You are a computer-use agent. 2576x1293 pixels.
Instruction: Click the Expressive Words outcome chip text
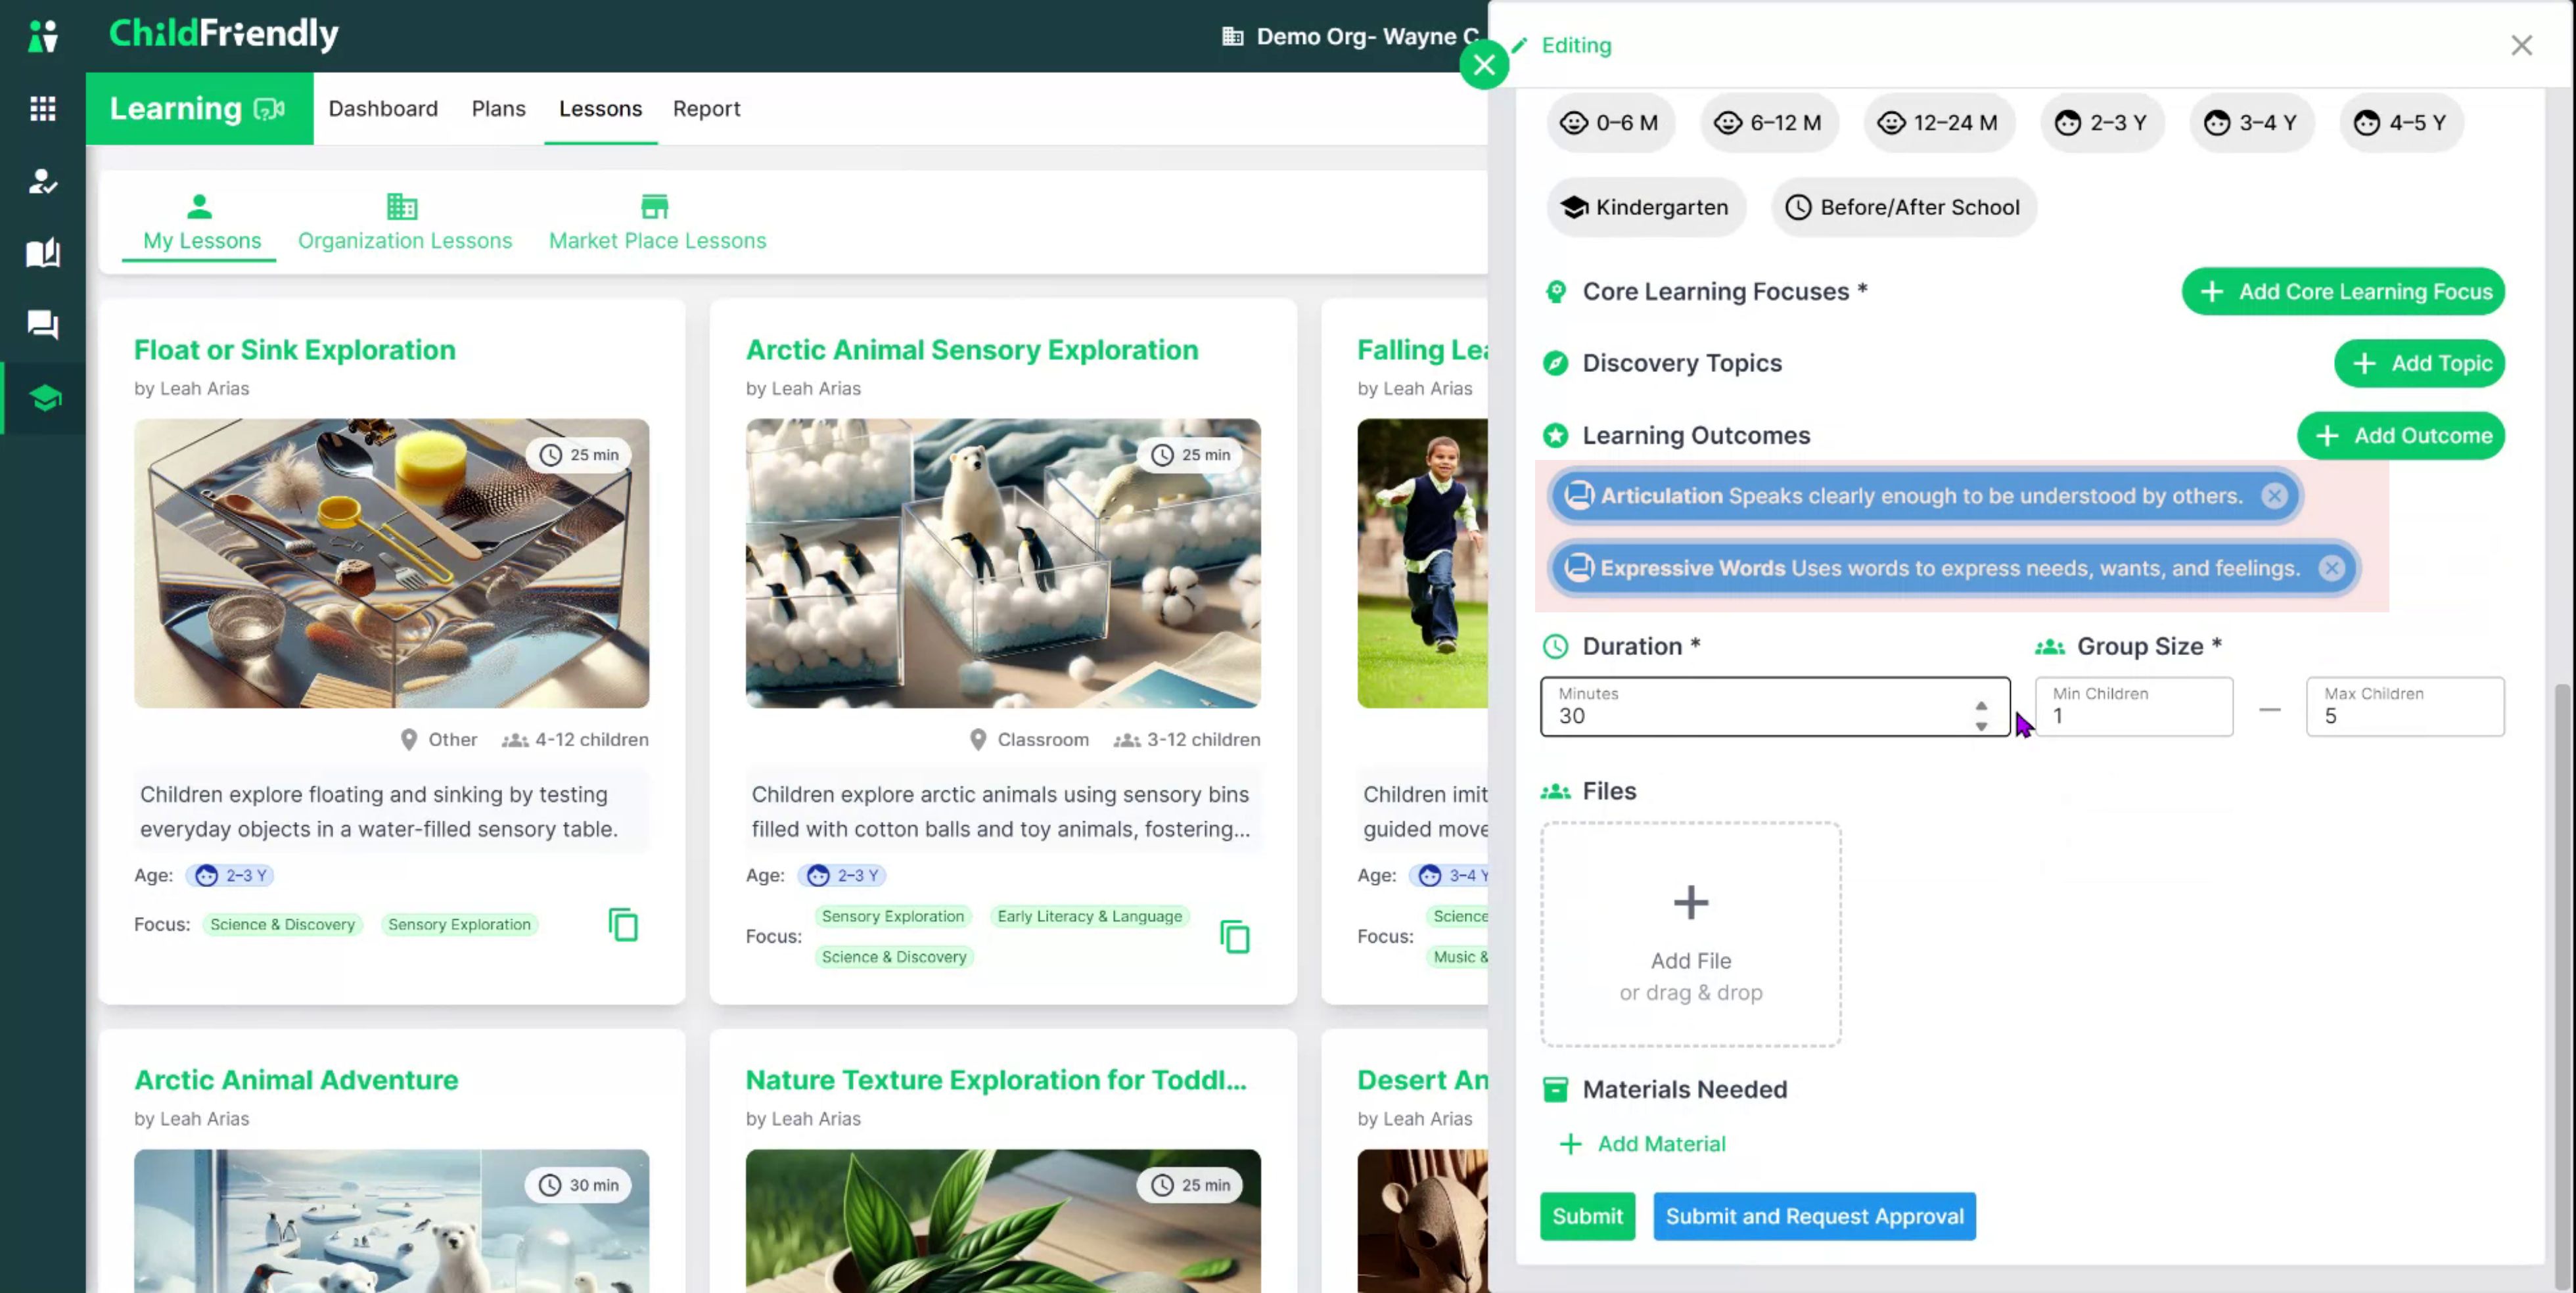(x=1949, y=568)
